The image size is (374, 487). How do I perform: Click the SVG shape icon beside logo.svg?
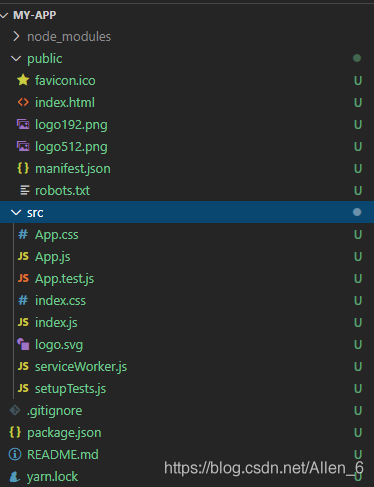point(23,344)
